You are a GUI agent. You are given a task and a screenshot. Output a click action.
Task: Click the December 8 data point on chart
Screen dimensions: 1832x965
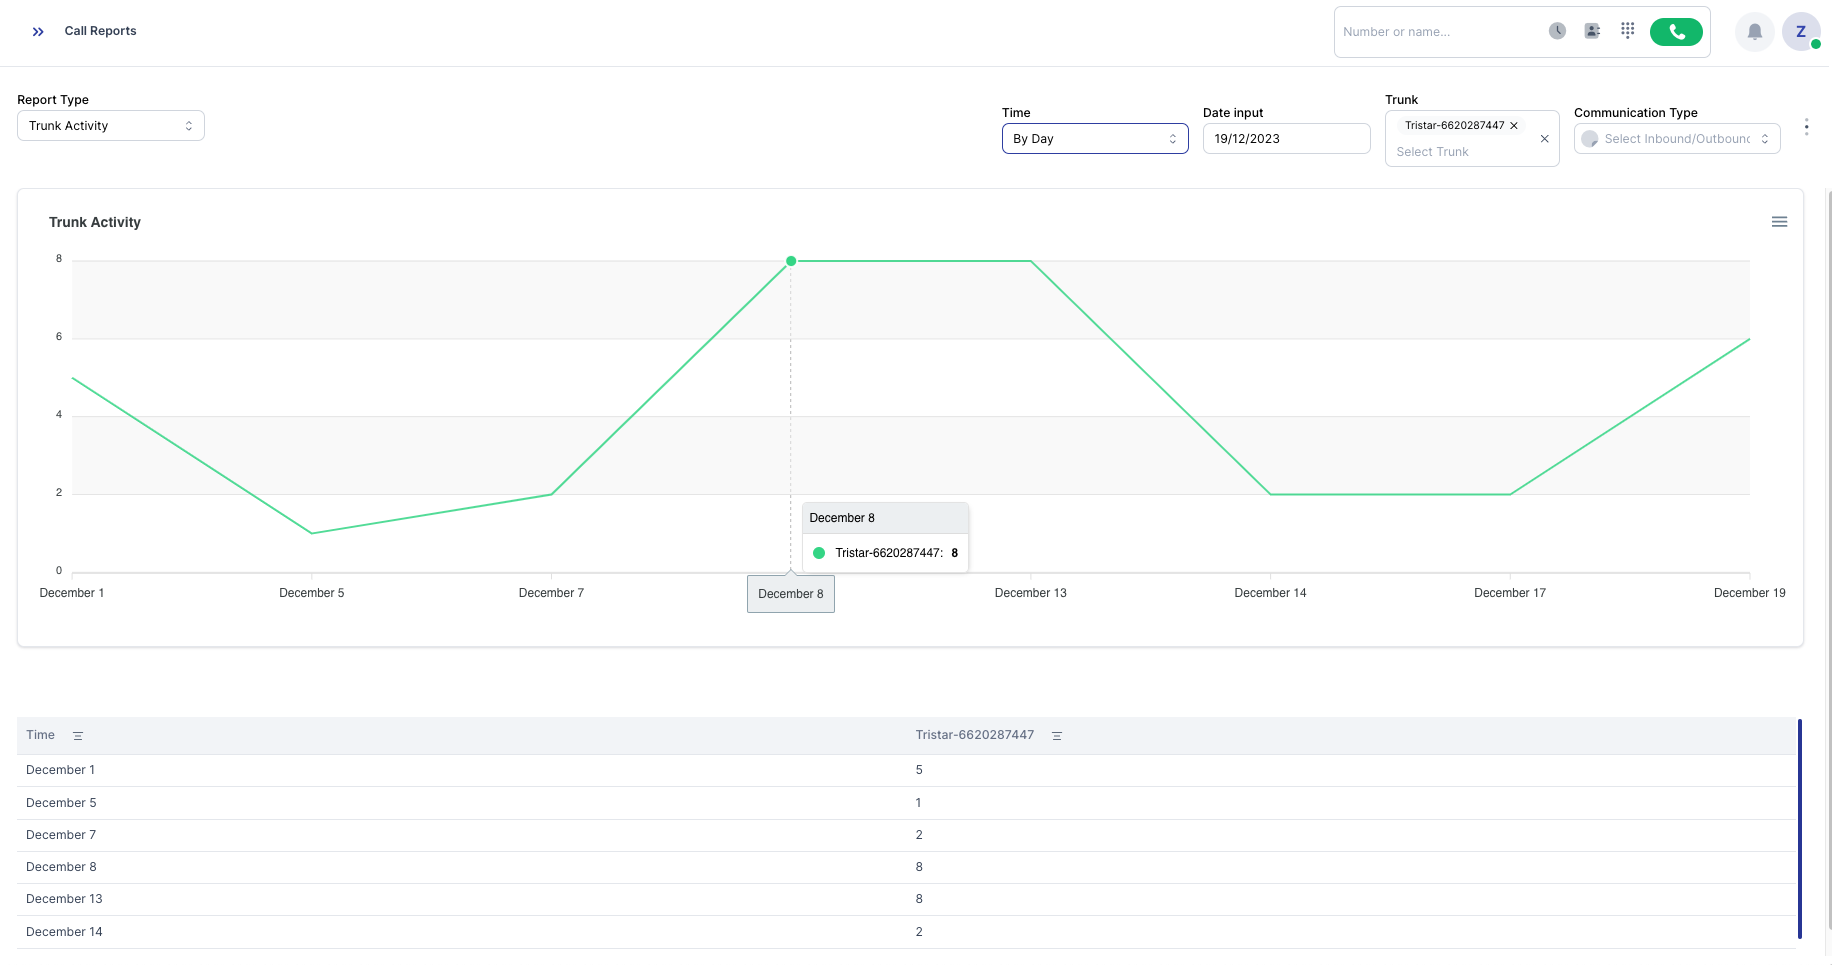(x=791, y=261)
